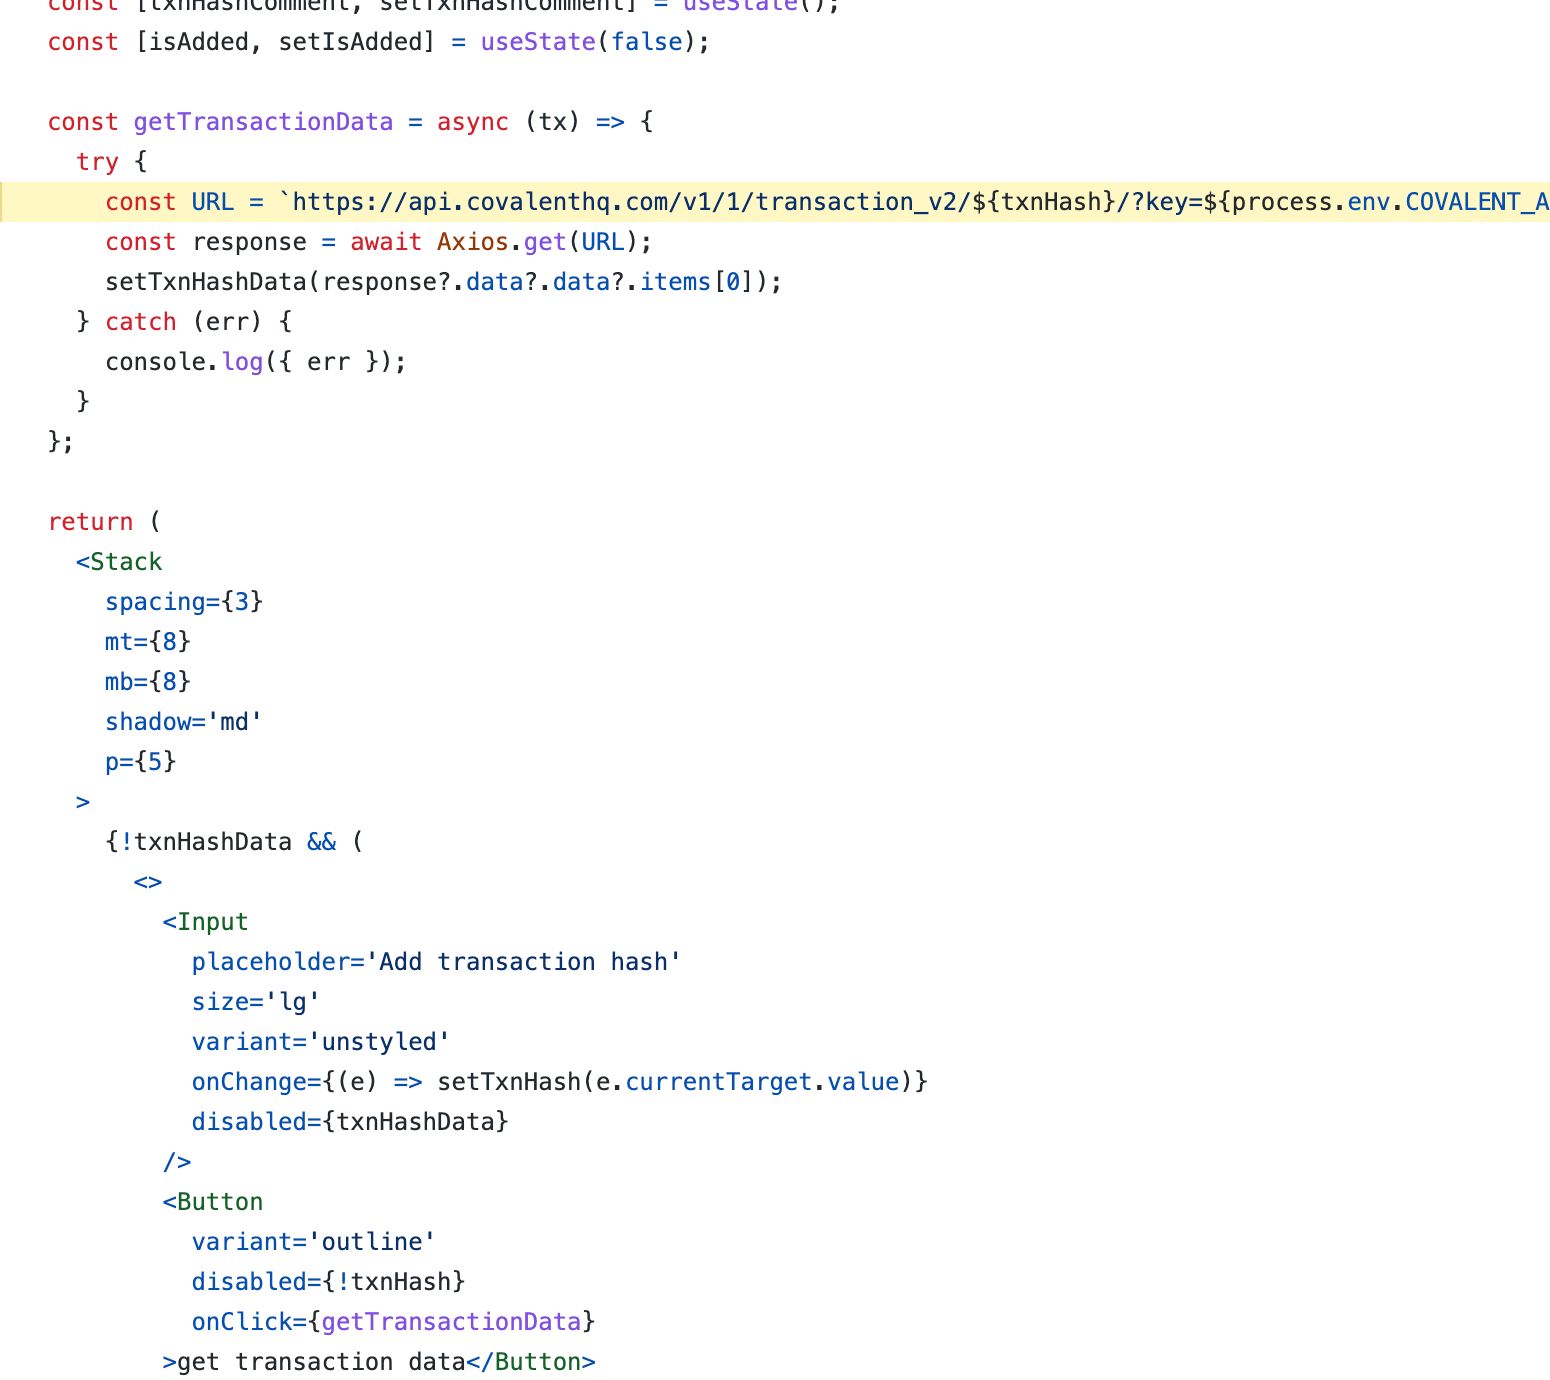Click the setTxnHashData(response...) line
Viewport: 1550px width, 1380px height.
444,282
